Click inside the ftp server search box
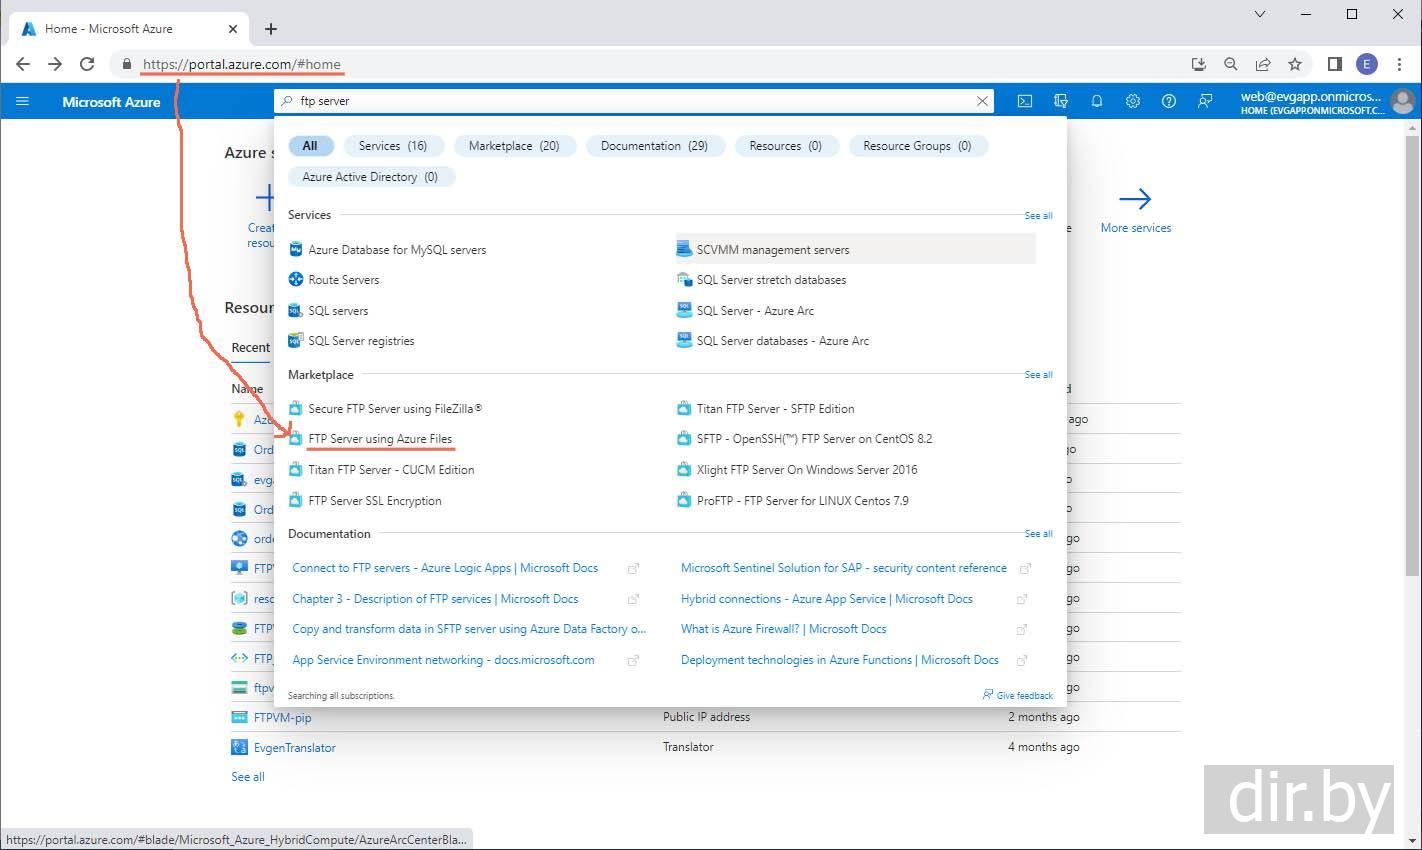Viewport: 1422px width, 850px height. tap(630, 101)
